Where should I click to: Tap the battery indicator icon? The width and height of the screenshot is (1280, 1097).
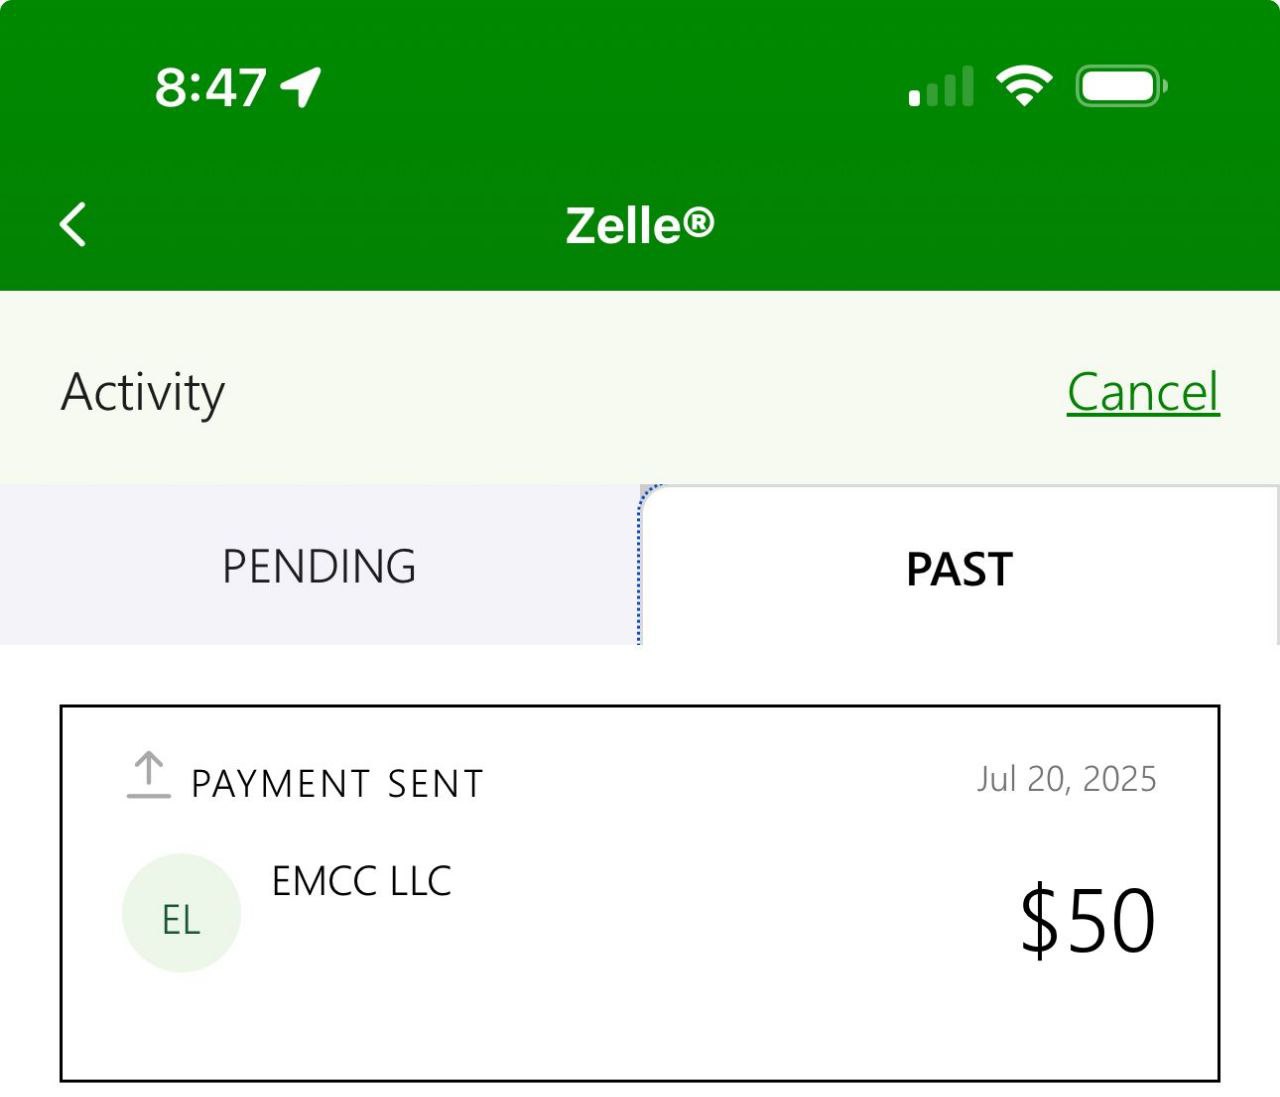pyautogui.click(x=1120, y=87)
